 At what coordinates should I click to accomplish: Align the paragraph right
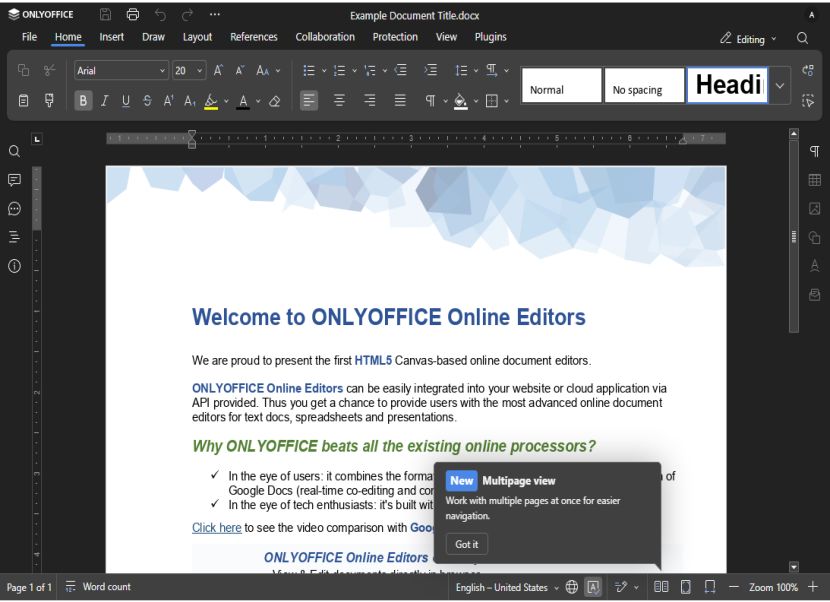click(369, 101)
